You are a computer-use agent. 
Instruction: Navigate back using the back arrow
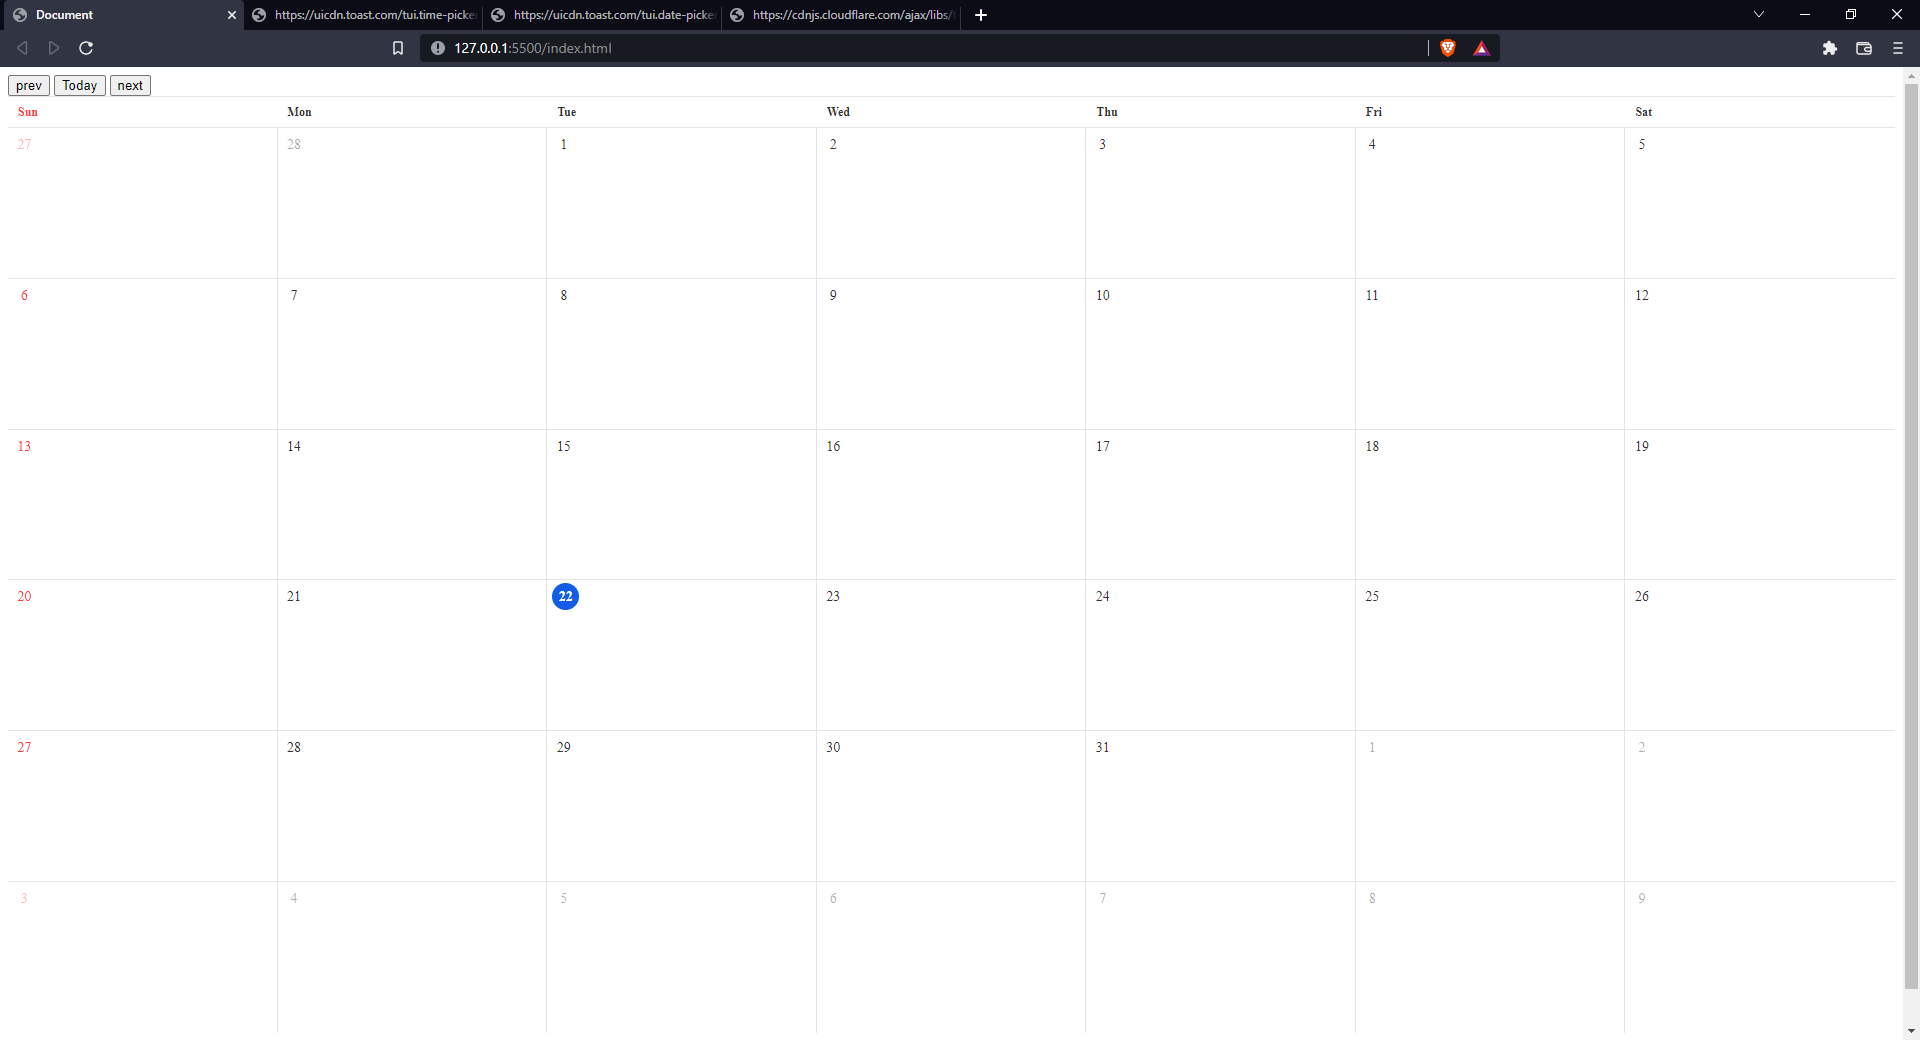(22, 47)
